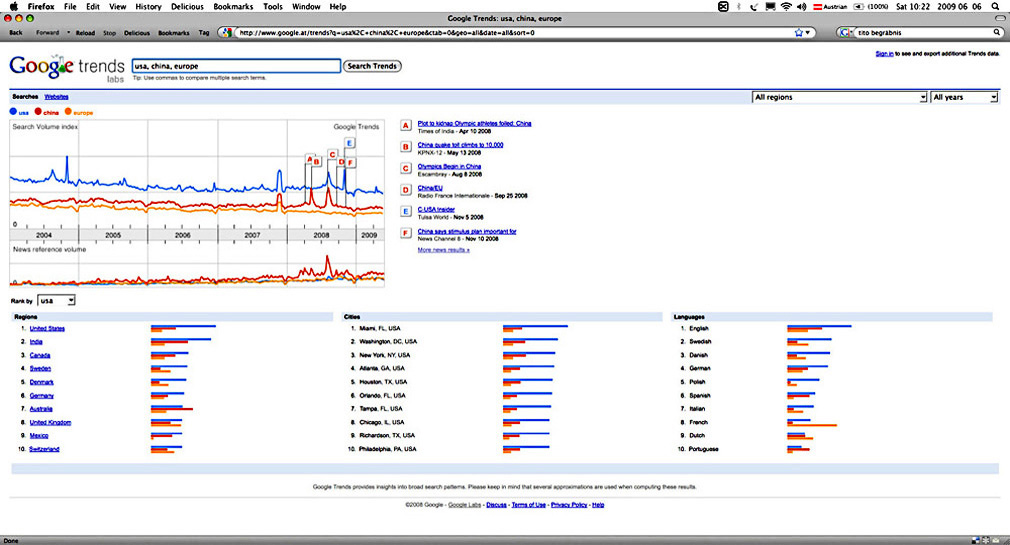Click the volume speaker icon in menu bar

[x=801, y=6]
